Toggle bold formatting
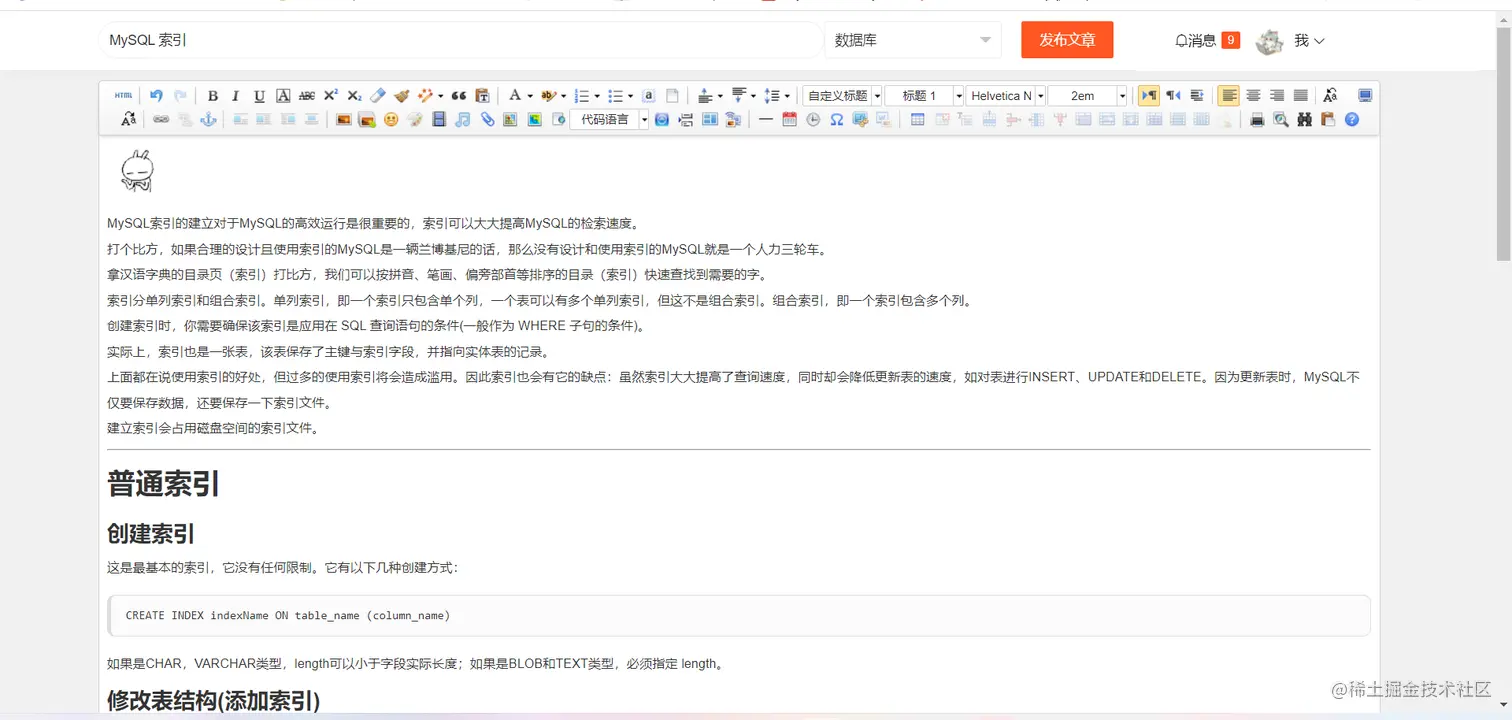The height and width of the screenshot is (720, 1512). (x=212, y=95)
